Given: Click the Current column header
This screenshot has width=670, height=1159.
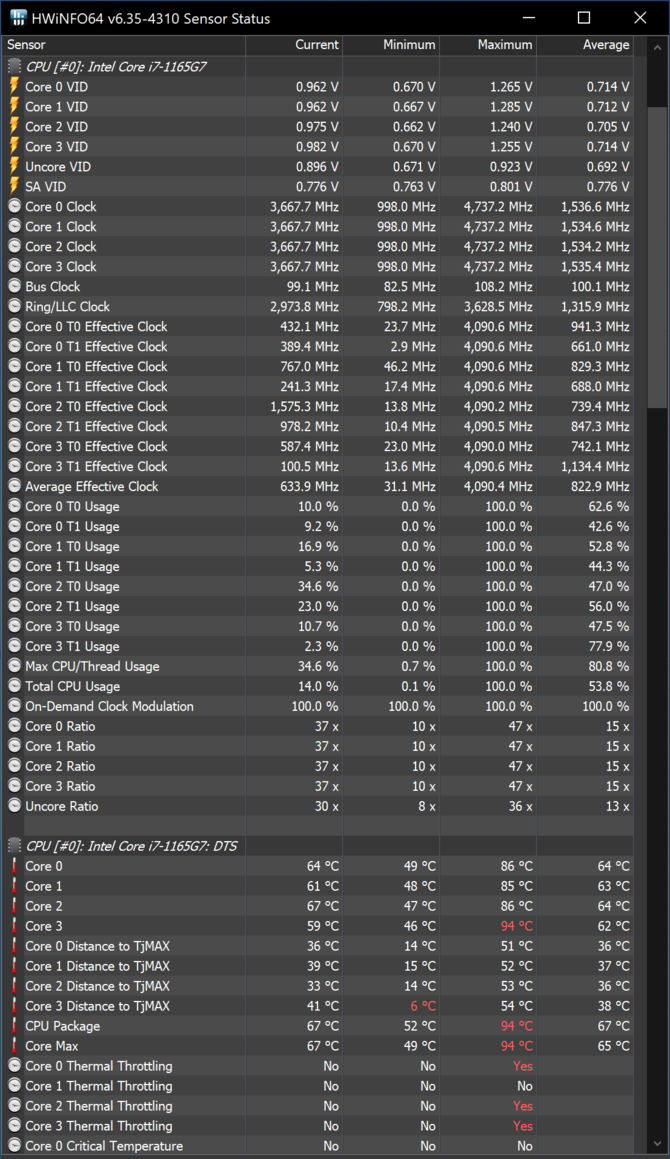Looking at the screenshot, I should point(294,45).
